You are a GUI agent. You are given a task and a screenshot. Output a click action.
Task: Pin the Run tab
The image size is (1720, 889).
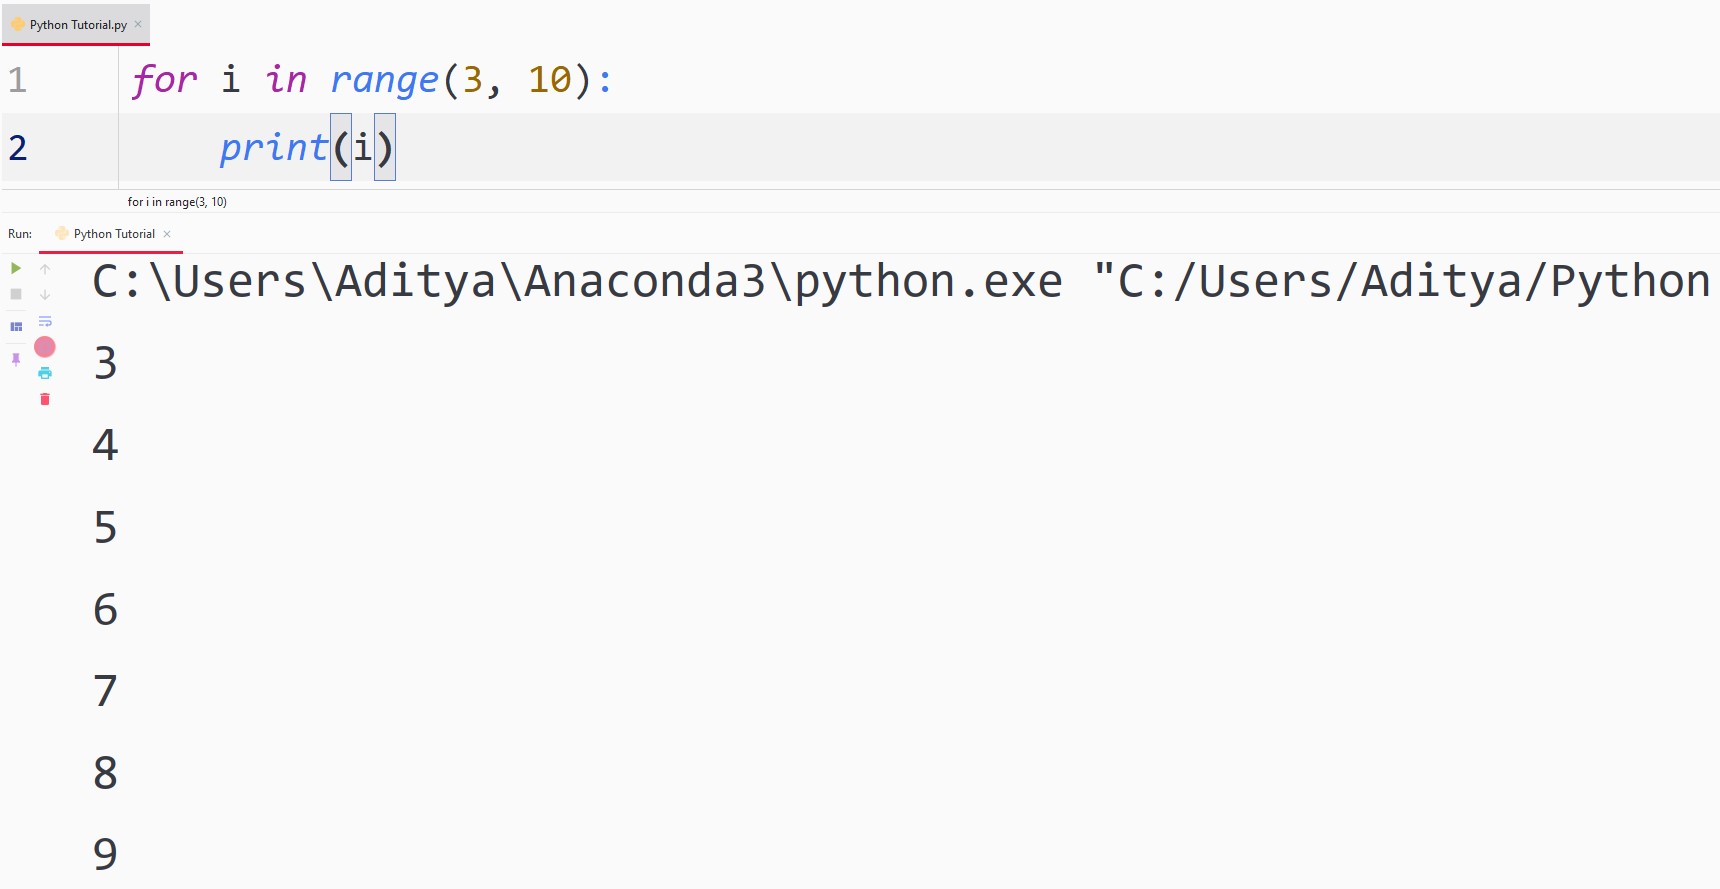click(x=16, y=359)
